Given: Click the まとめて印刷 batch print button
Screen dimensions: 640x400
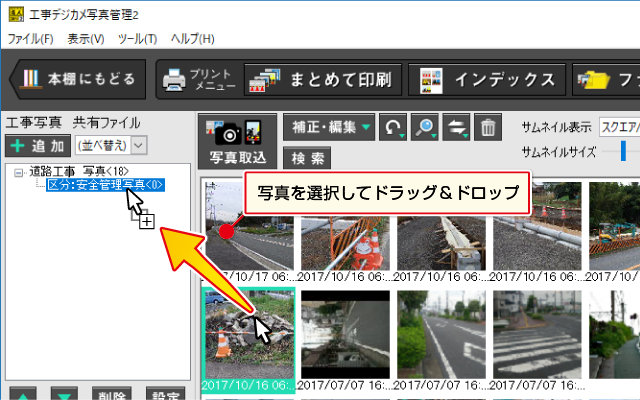Looking at the screenshot, I should pos(324,80).
